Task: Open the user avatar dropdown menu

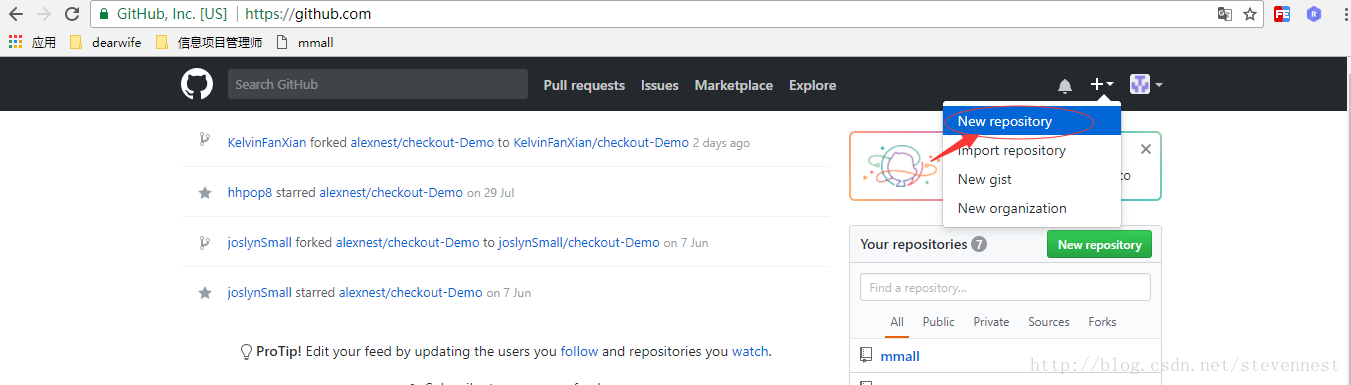Action: pos(1146,85)
